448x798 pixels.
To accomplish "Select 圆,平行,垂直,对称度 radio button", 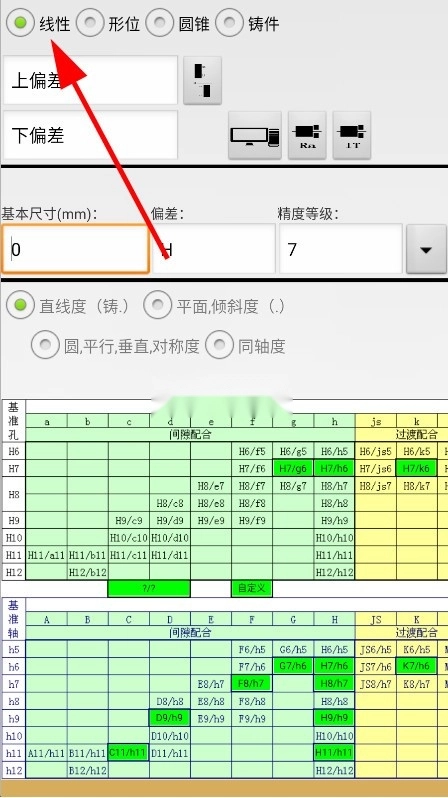I will click(45, 346).
